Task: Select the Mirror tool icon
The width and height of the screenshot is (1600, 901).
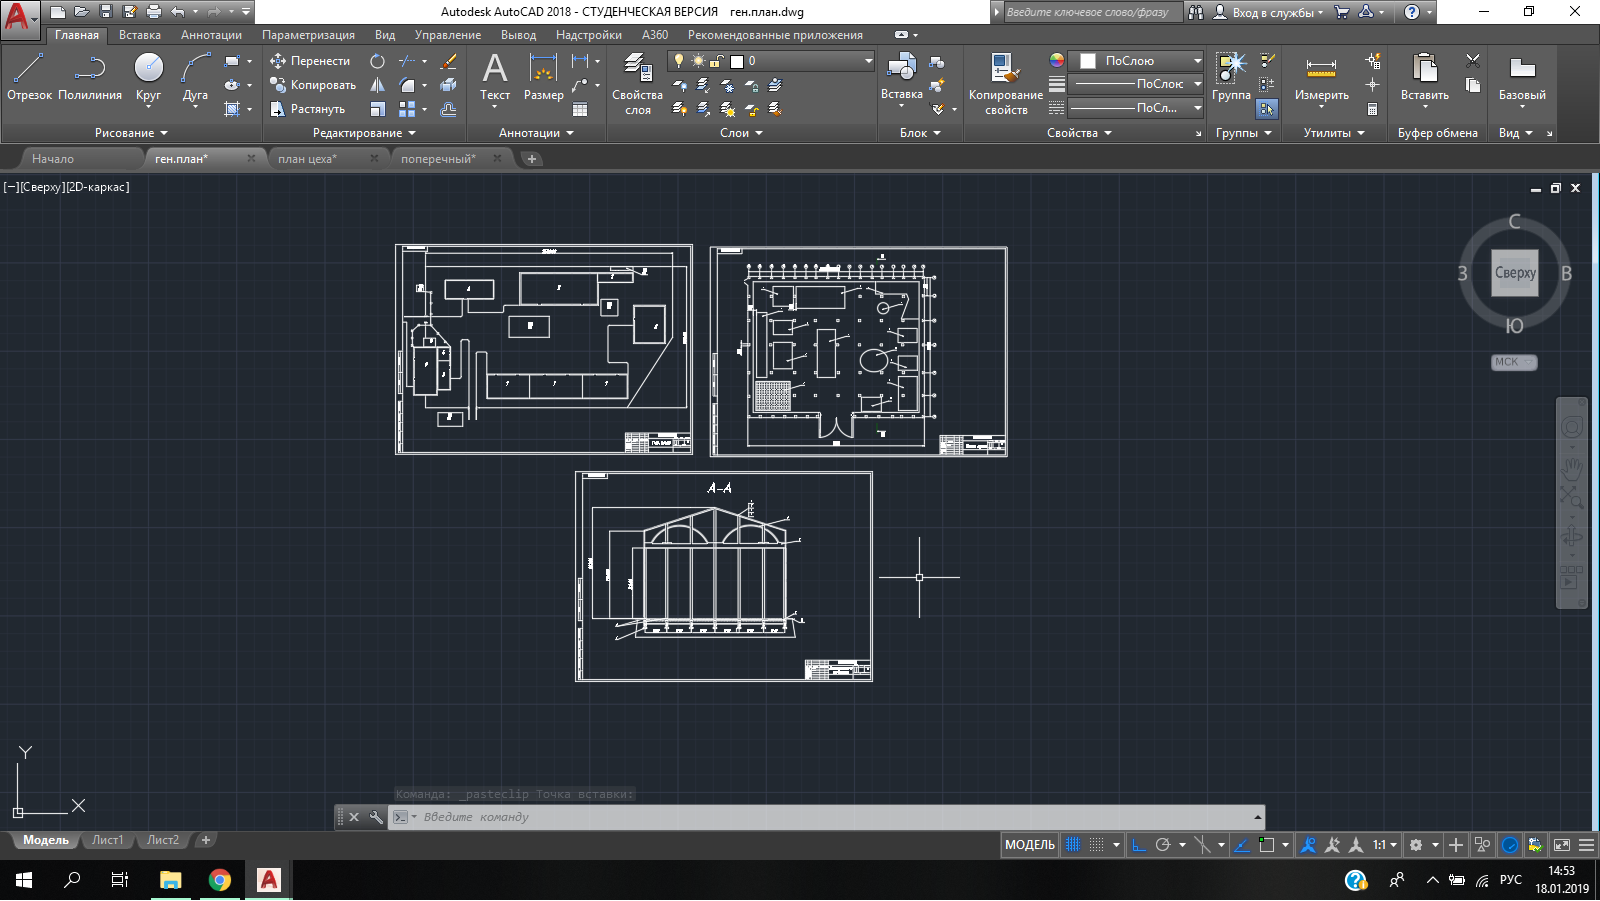Action: (x=377, y=85)
